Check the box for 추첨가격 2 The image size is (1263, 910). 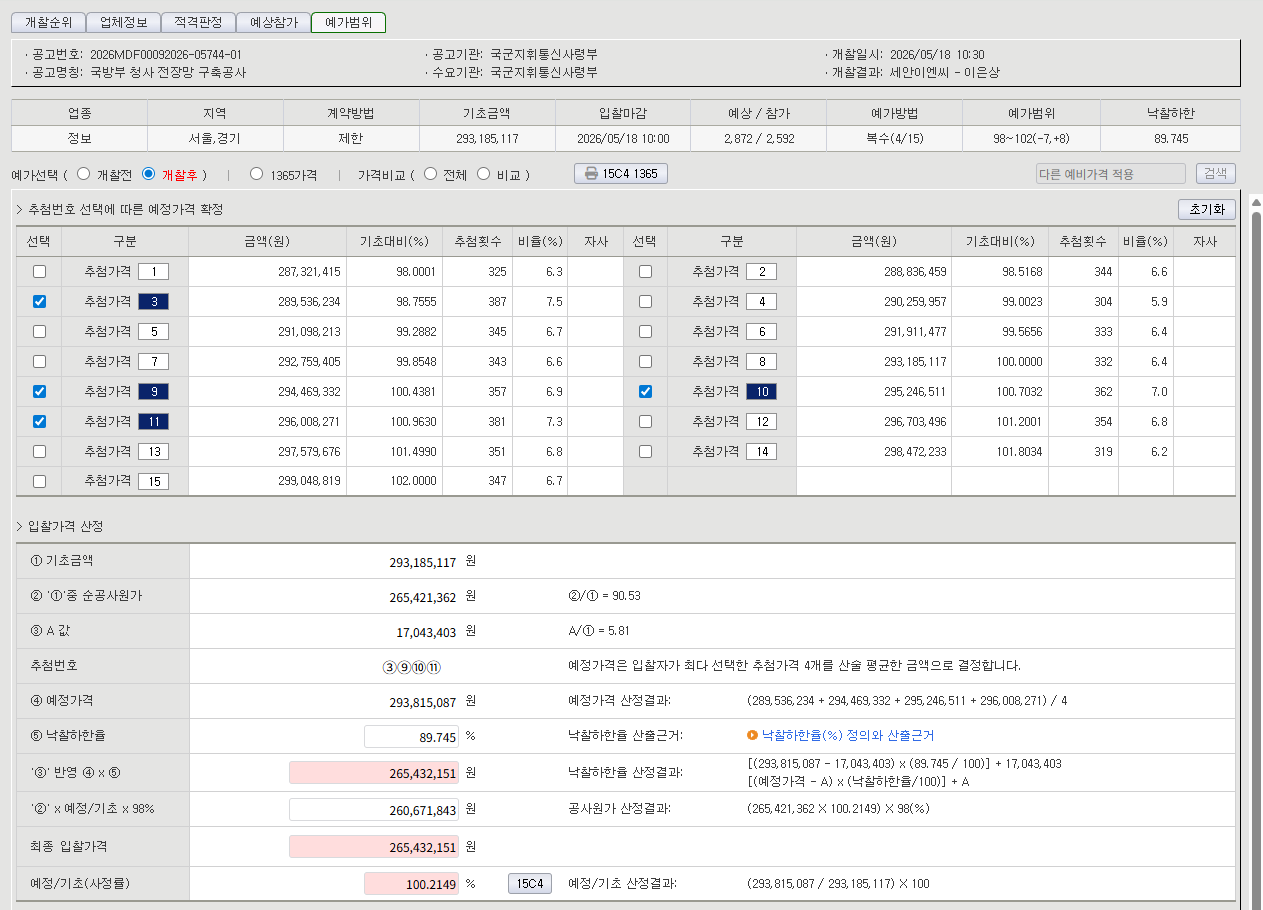[645, 271]
